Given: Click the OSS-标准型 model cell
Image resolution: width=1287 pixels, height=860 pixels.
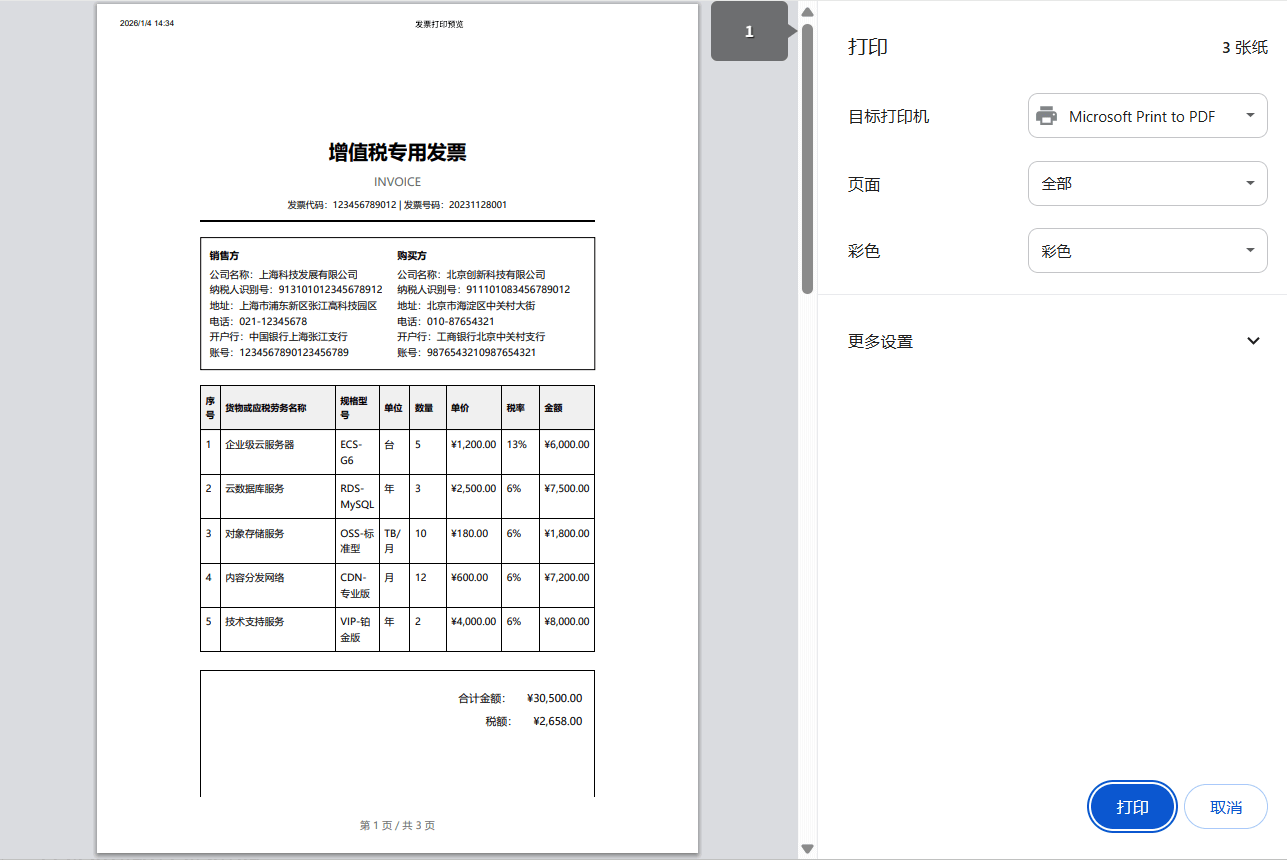Looking at the screenshot, I should pyautogui.click(x=357, y=541).
